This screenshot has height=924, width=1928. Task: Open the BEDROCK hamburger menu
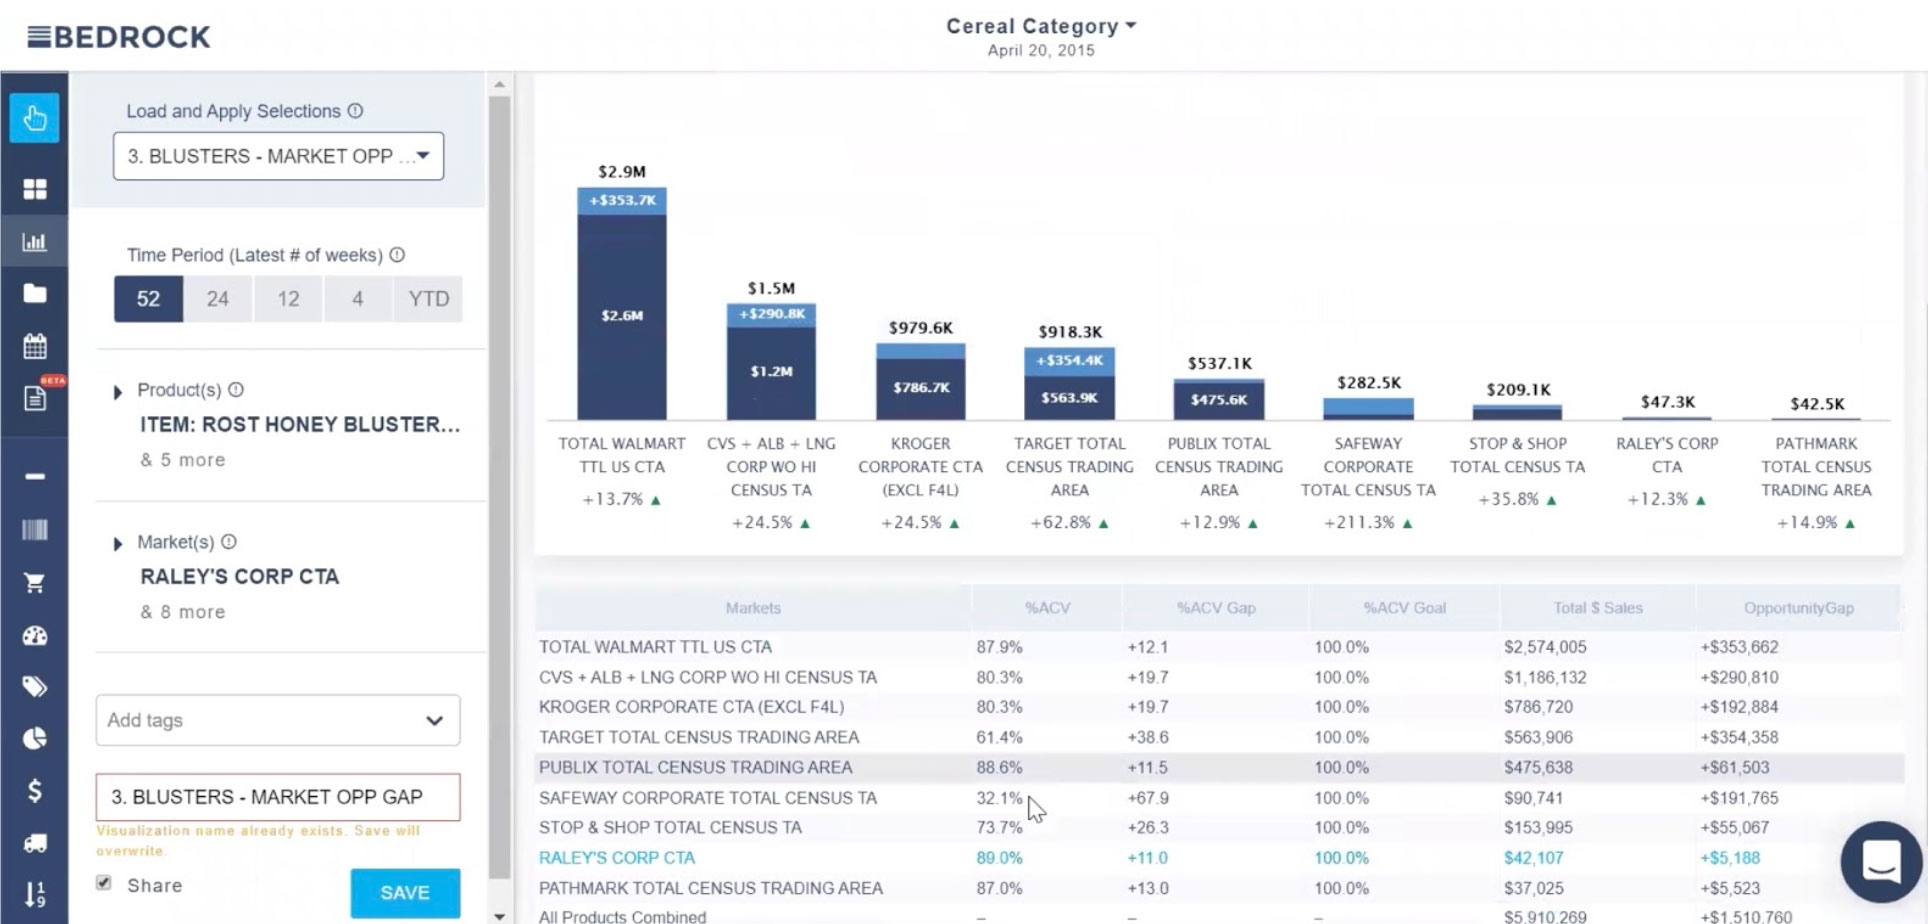tap(38, 37)
